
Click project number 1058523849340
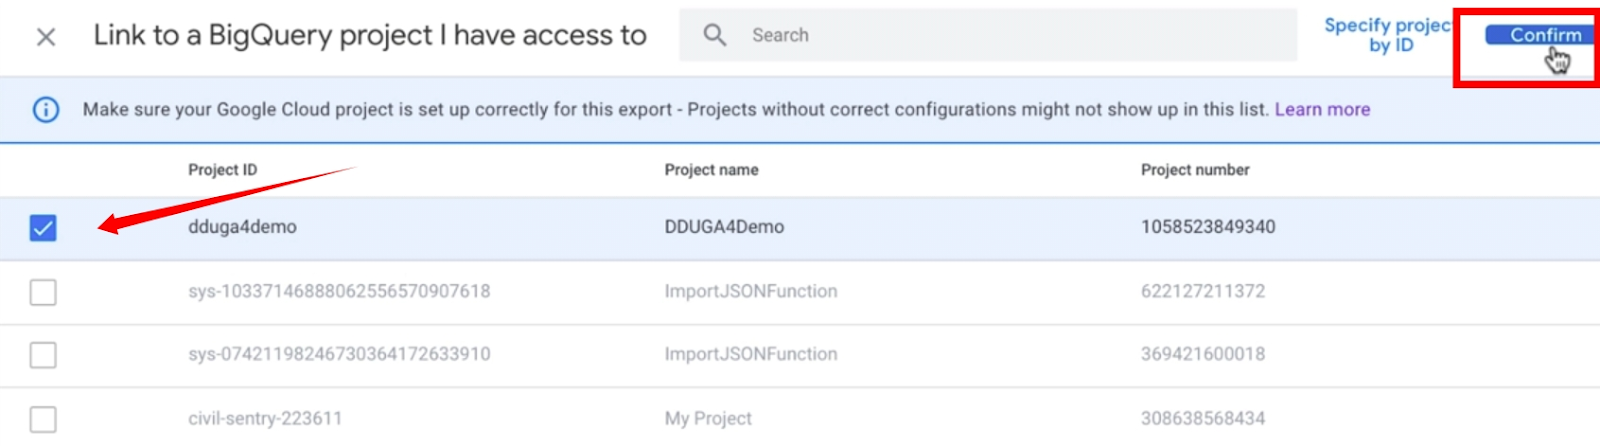click(1208, 227)
